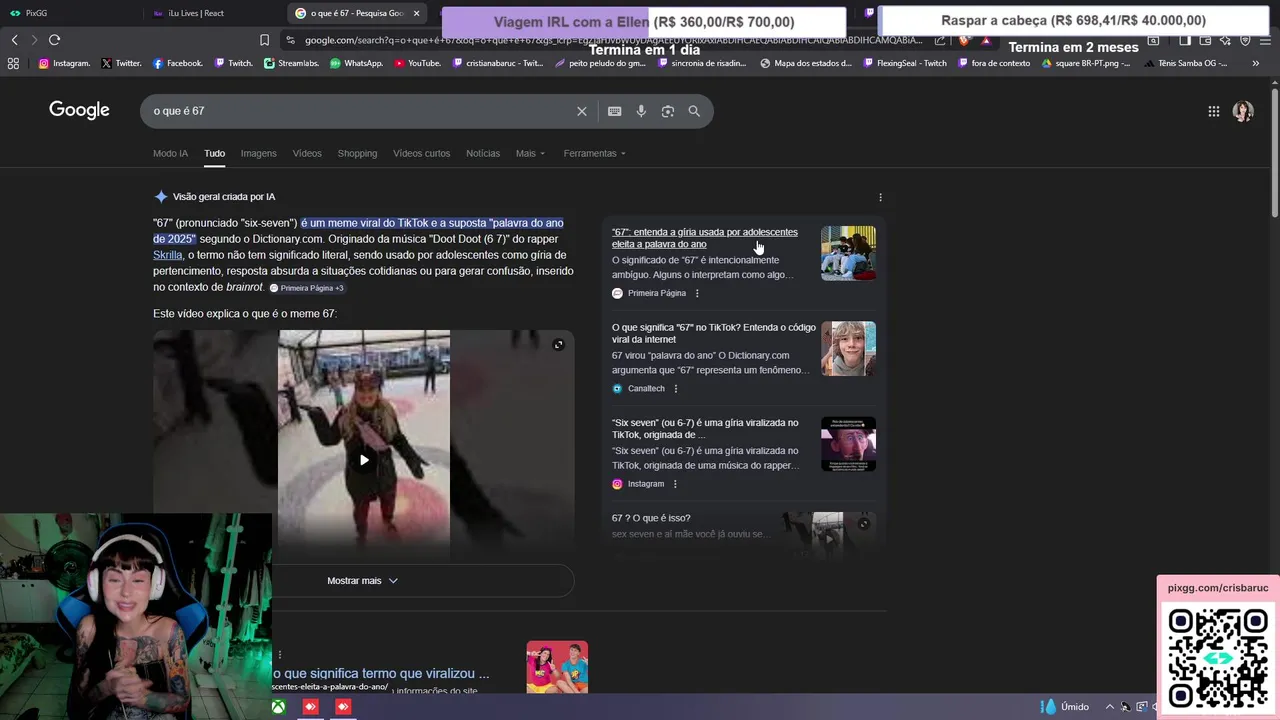The image size is (1280, 720).
Task: Select the Imagens search tab
Action: [x=258, y=153]
